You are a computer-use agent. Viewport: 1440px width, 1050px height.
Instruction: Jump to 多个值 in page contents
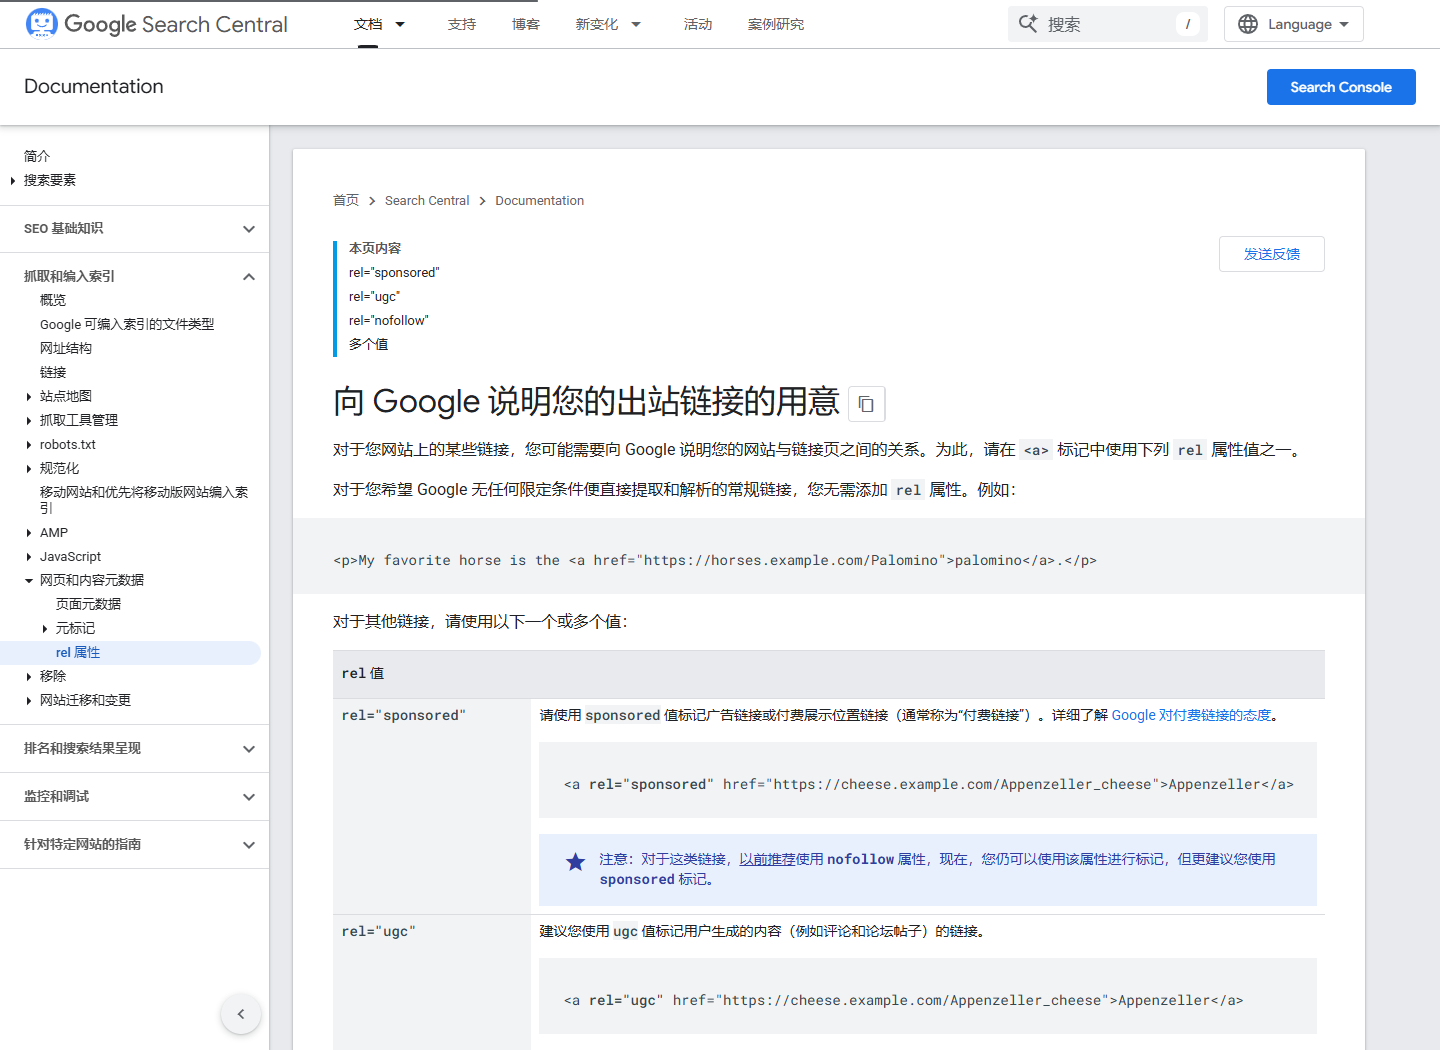pos(369,345)
